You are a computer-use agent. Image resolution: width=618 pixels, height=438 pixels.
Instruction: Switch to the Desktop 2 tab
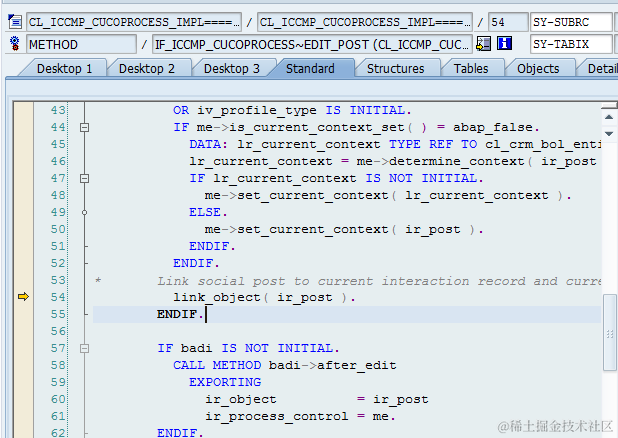[147, 69]
